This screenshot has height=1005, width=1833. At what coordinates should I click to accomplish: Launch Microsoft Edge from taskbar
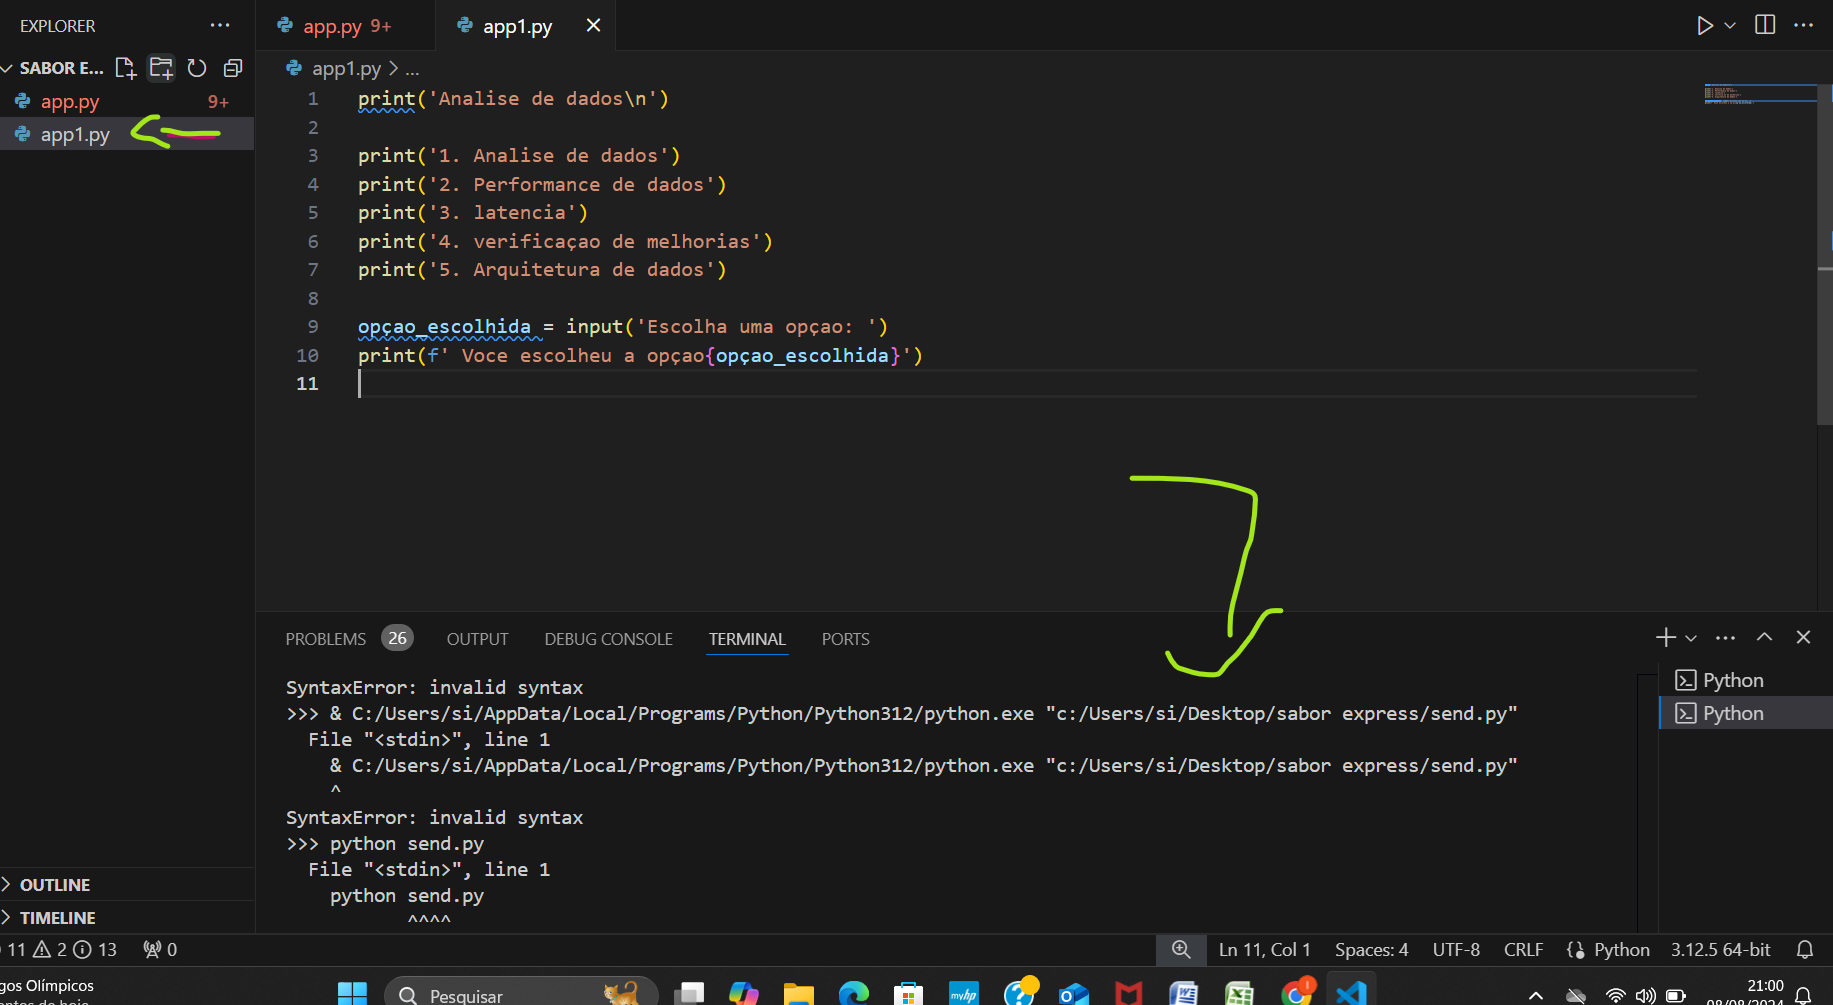pyautogui.click(x=854, y=993)
